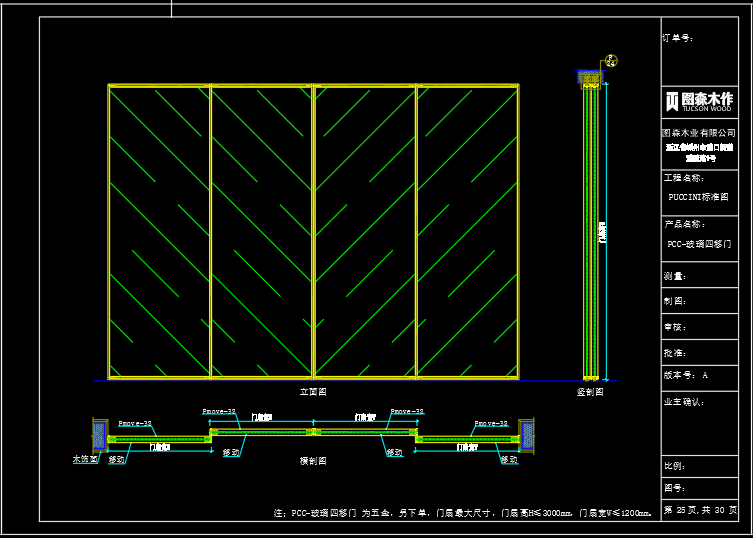Screen dimensions: 753x538
Task: Click the blue head track atop vertical section
Action: click(592, 78)
